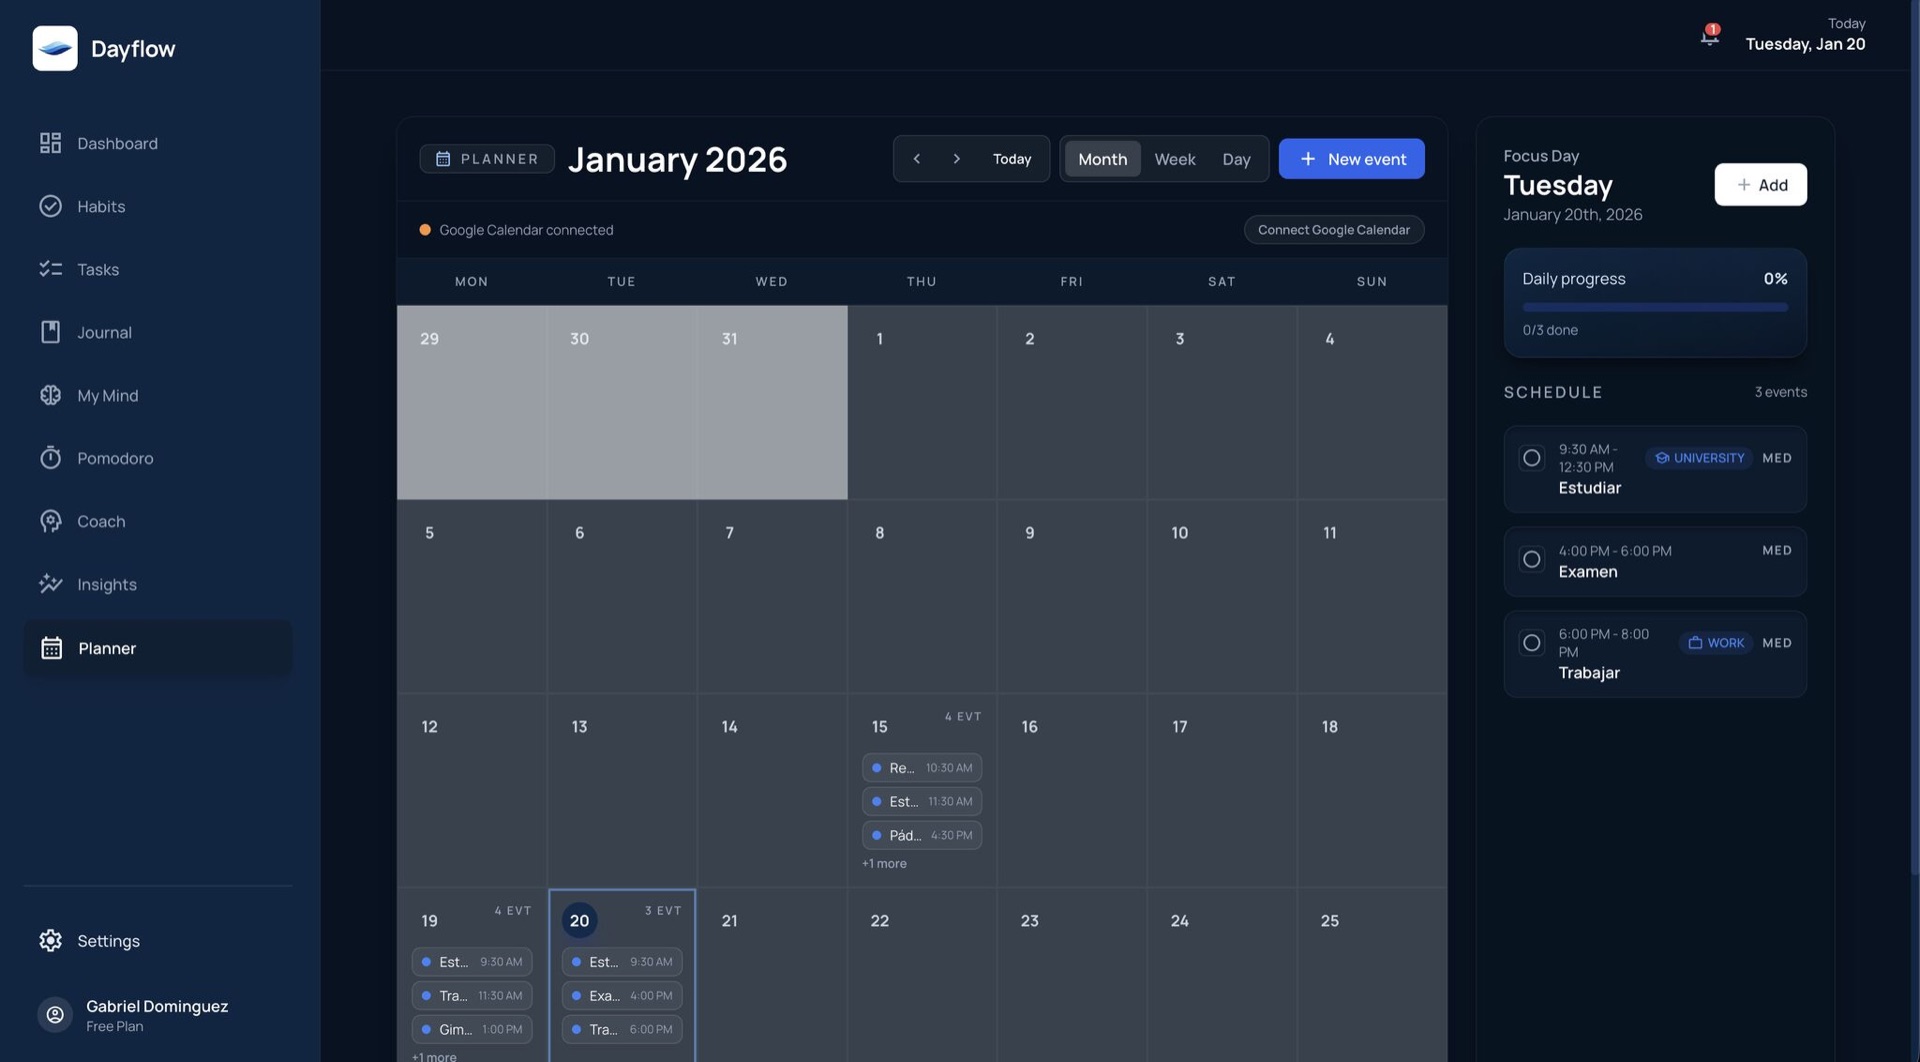Click the Dayflow logo icon
This screenshot has width=1920, height=1062.
[55, 48]
